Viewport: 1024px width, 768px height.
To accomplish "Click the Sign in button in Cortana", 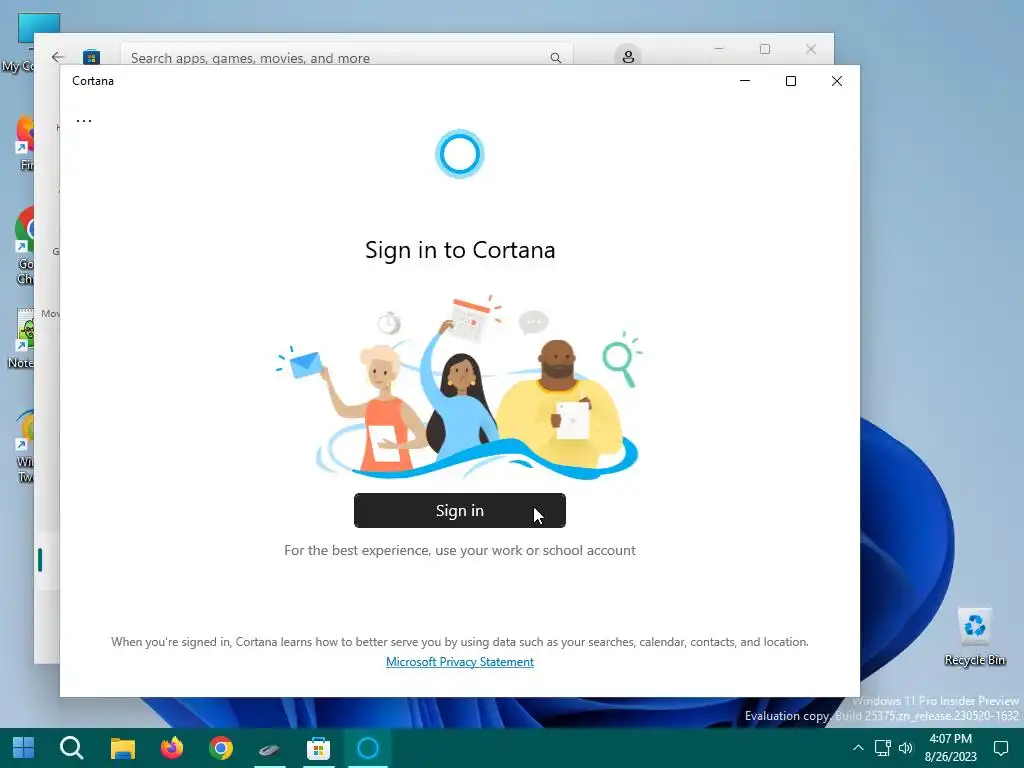I will pos(460,511).
